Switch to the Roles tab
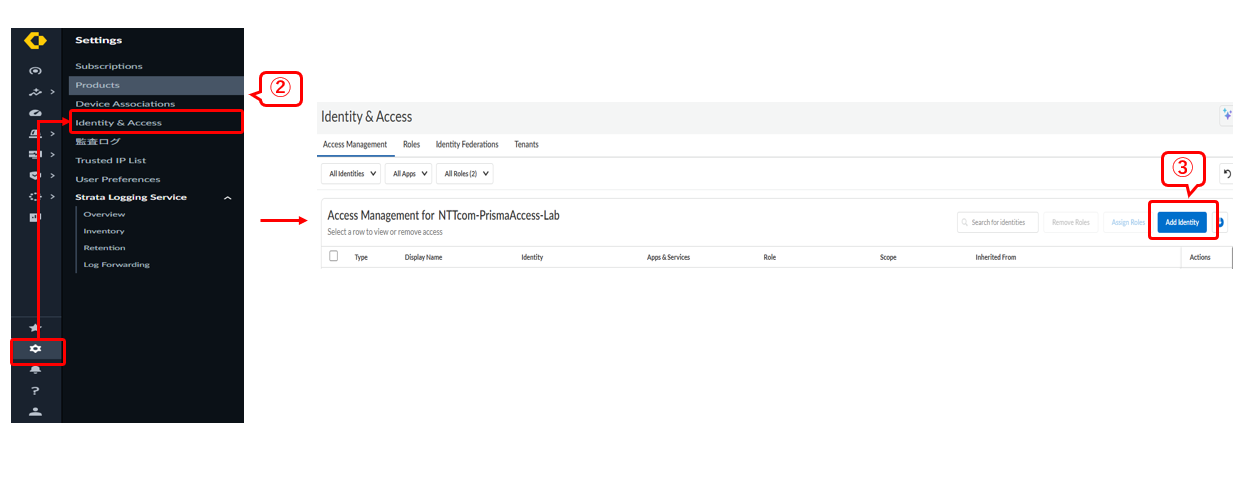Viewport: 1243px width, 478px height. (411, 144)
